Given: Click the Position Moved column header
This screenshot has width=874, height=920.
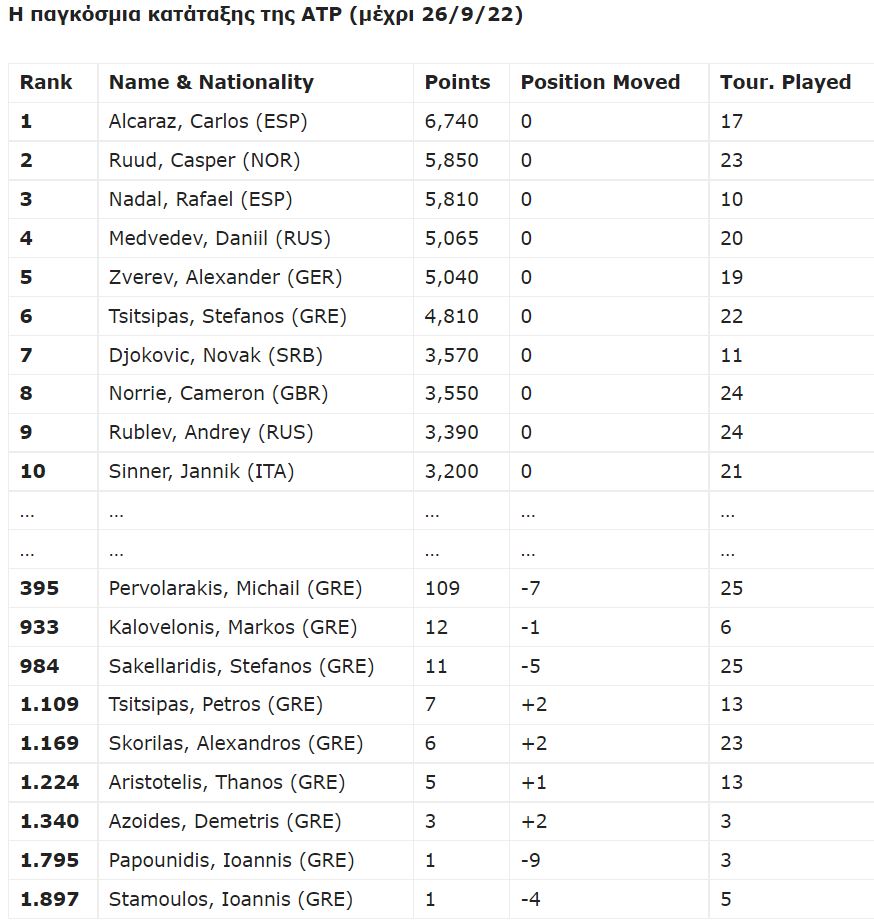Looking at the screenshot, I should (600, 82).
